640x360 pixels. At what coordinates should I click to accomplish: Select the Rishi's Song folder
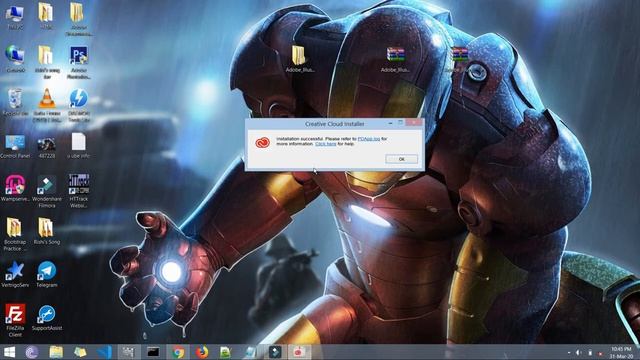pos(47,231)
